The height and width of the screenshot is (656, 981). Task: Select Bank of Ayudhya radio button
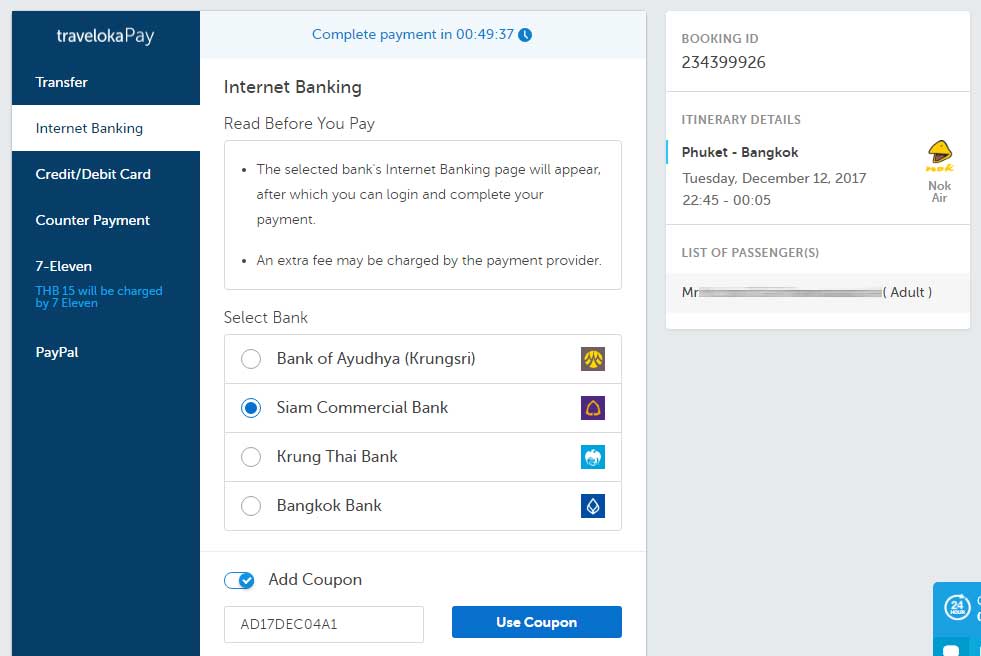252,359
